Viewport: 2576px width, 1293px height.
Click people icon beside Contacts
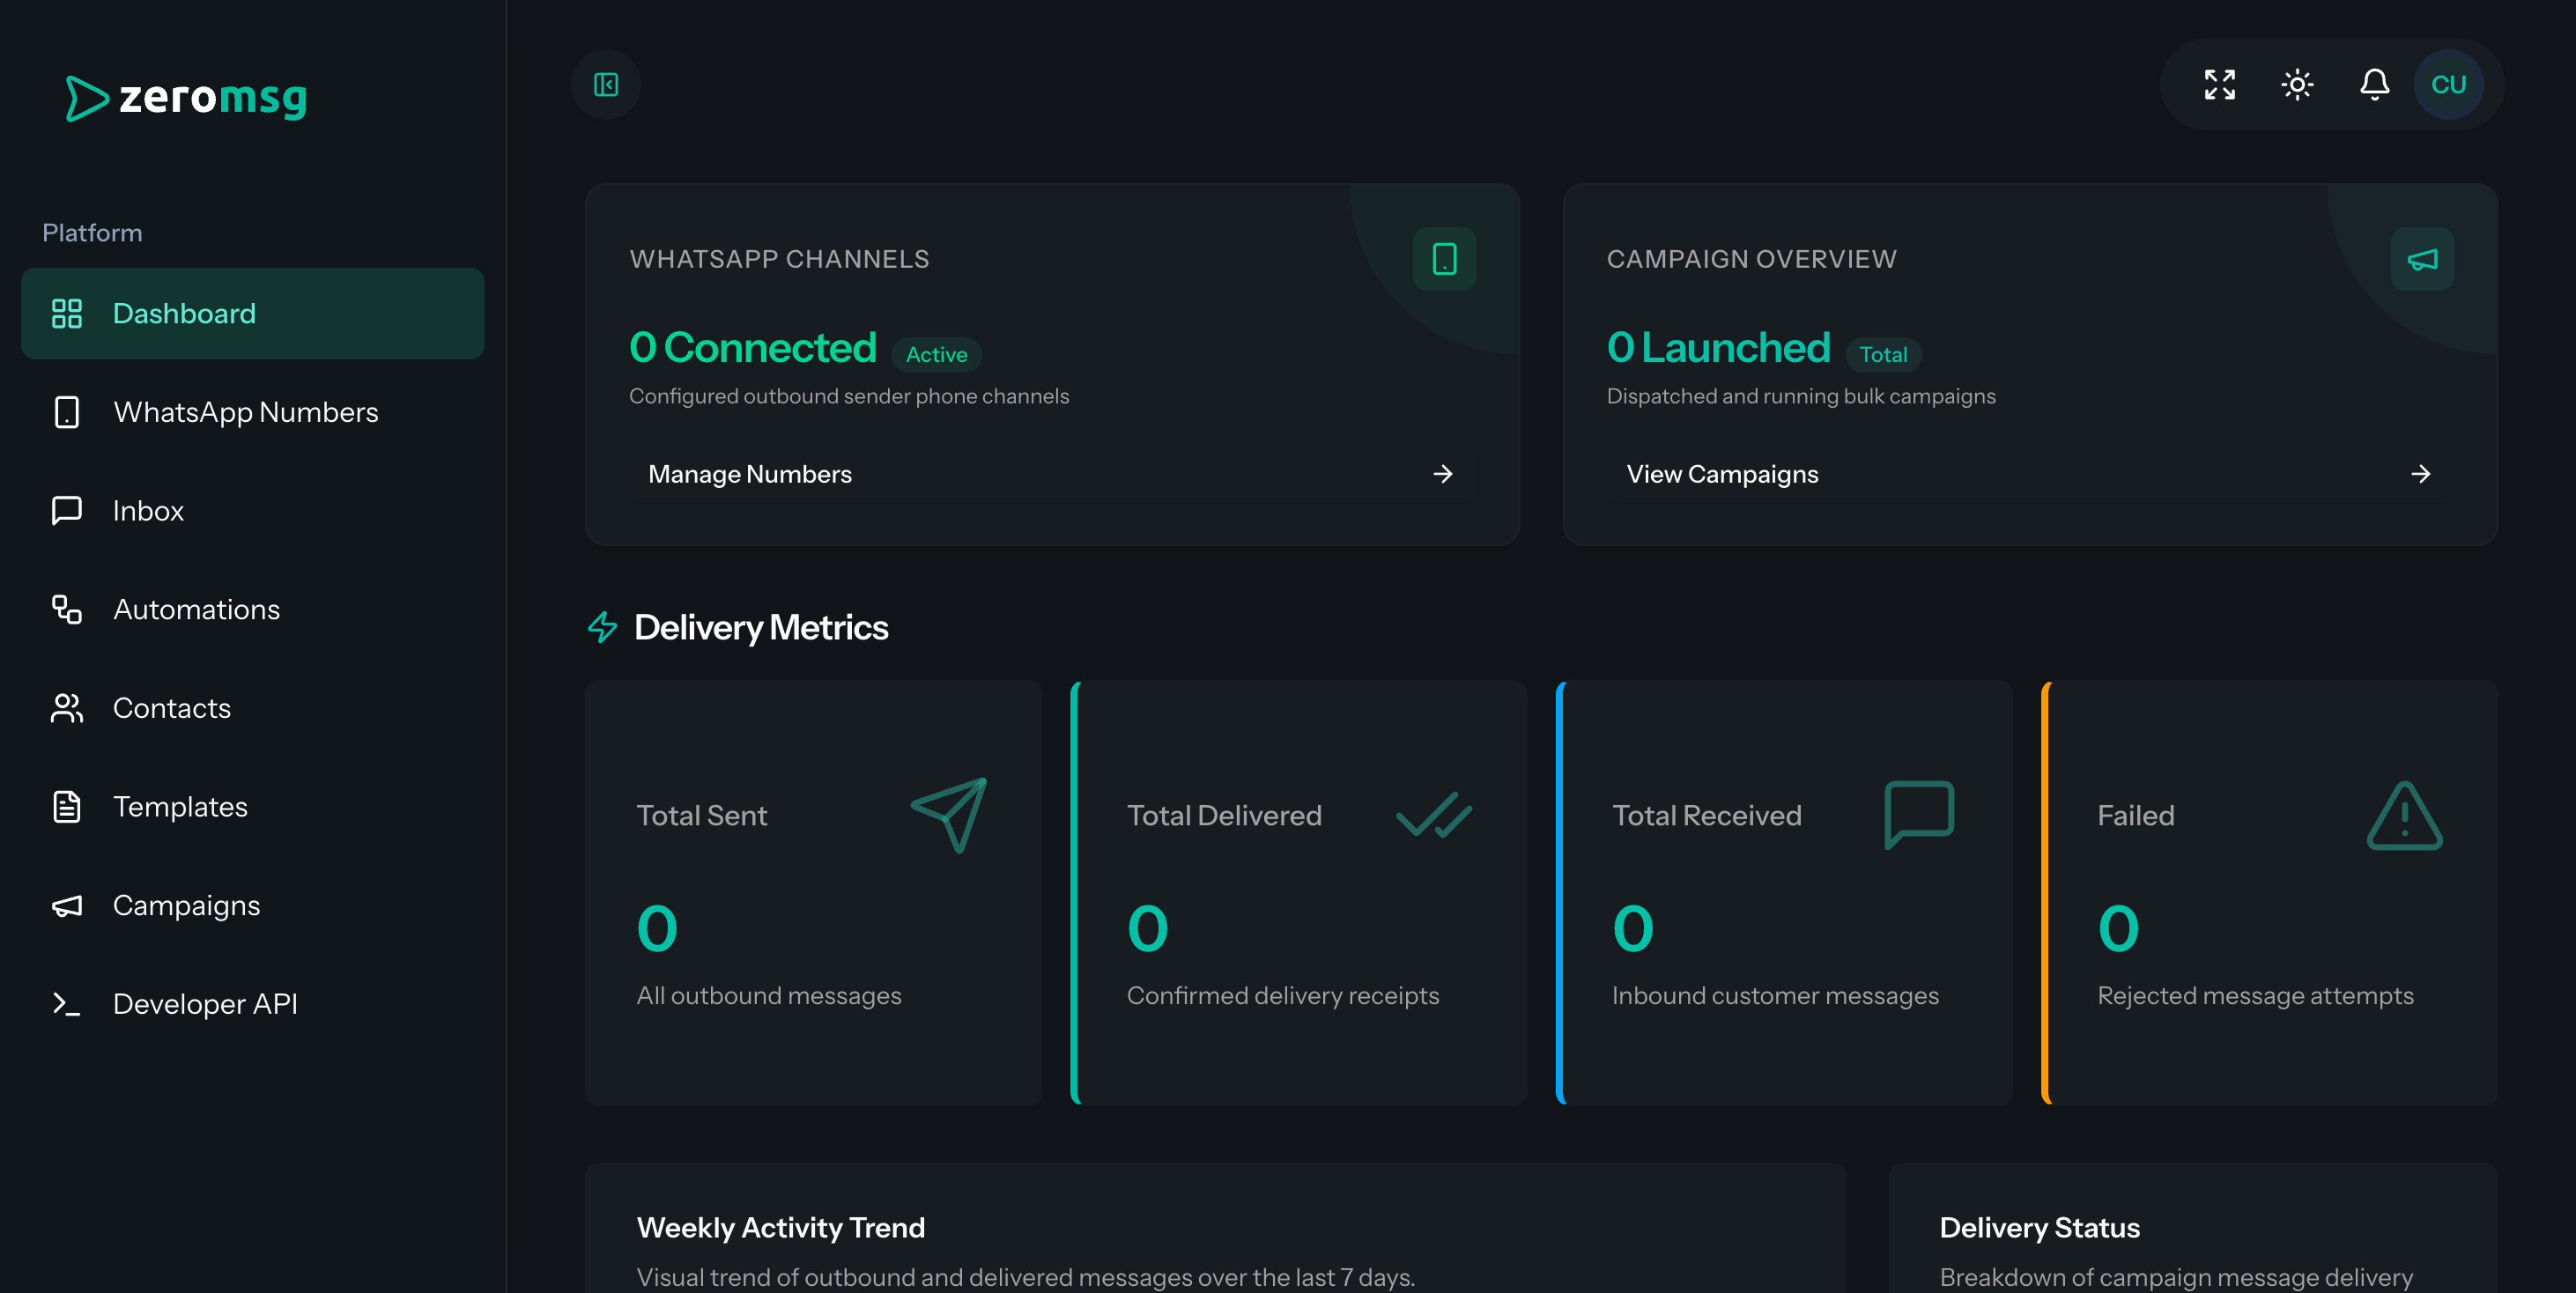tap(67, 708)
